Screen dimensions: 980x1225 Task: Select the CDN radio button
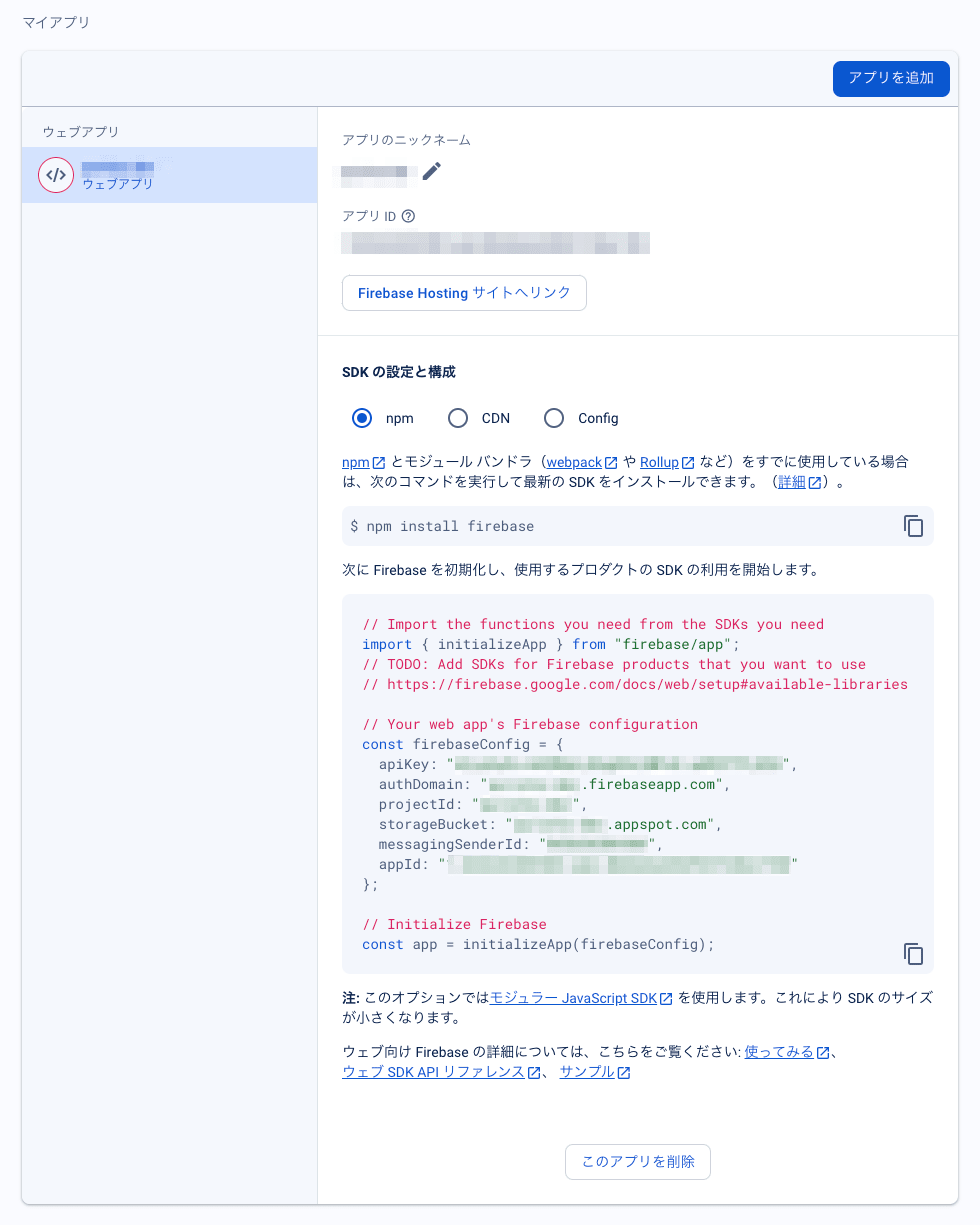[458, 418]
